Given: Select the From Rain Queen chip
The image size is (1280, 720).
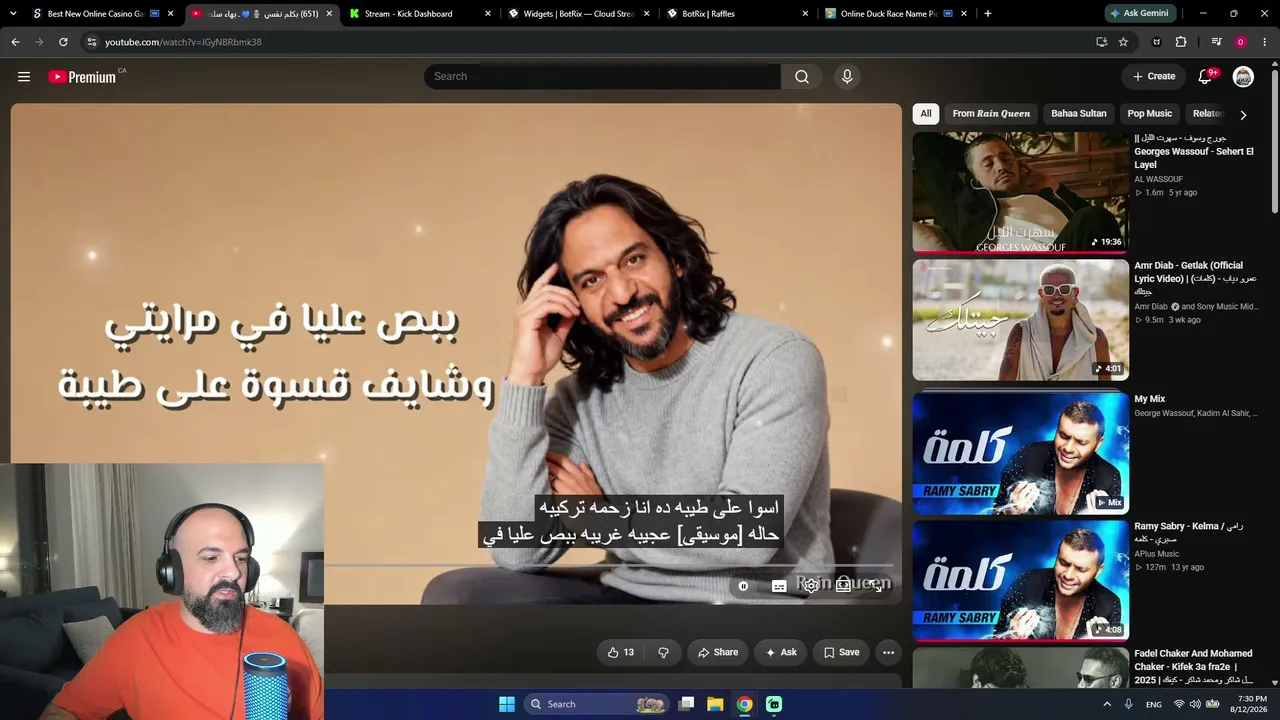Looking at the screenshot, I should 991,114.
